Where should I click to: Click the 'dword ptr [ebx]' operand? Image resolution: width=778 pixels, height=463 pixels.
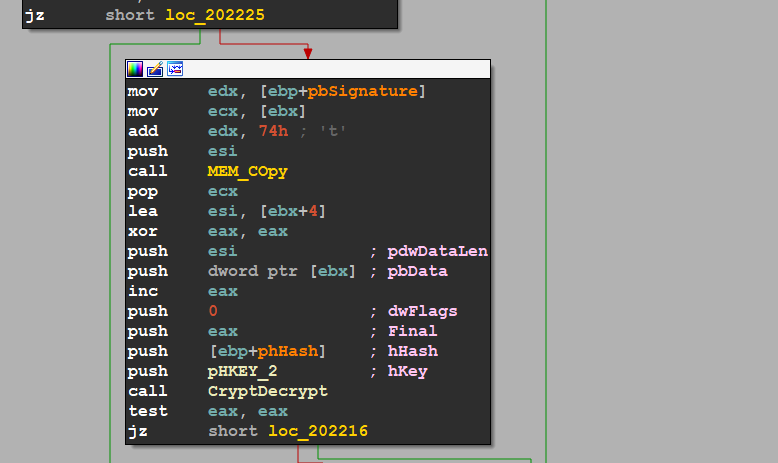[282, 271]
